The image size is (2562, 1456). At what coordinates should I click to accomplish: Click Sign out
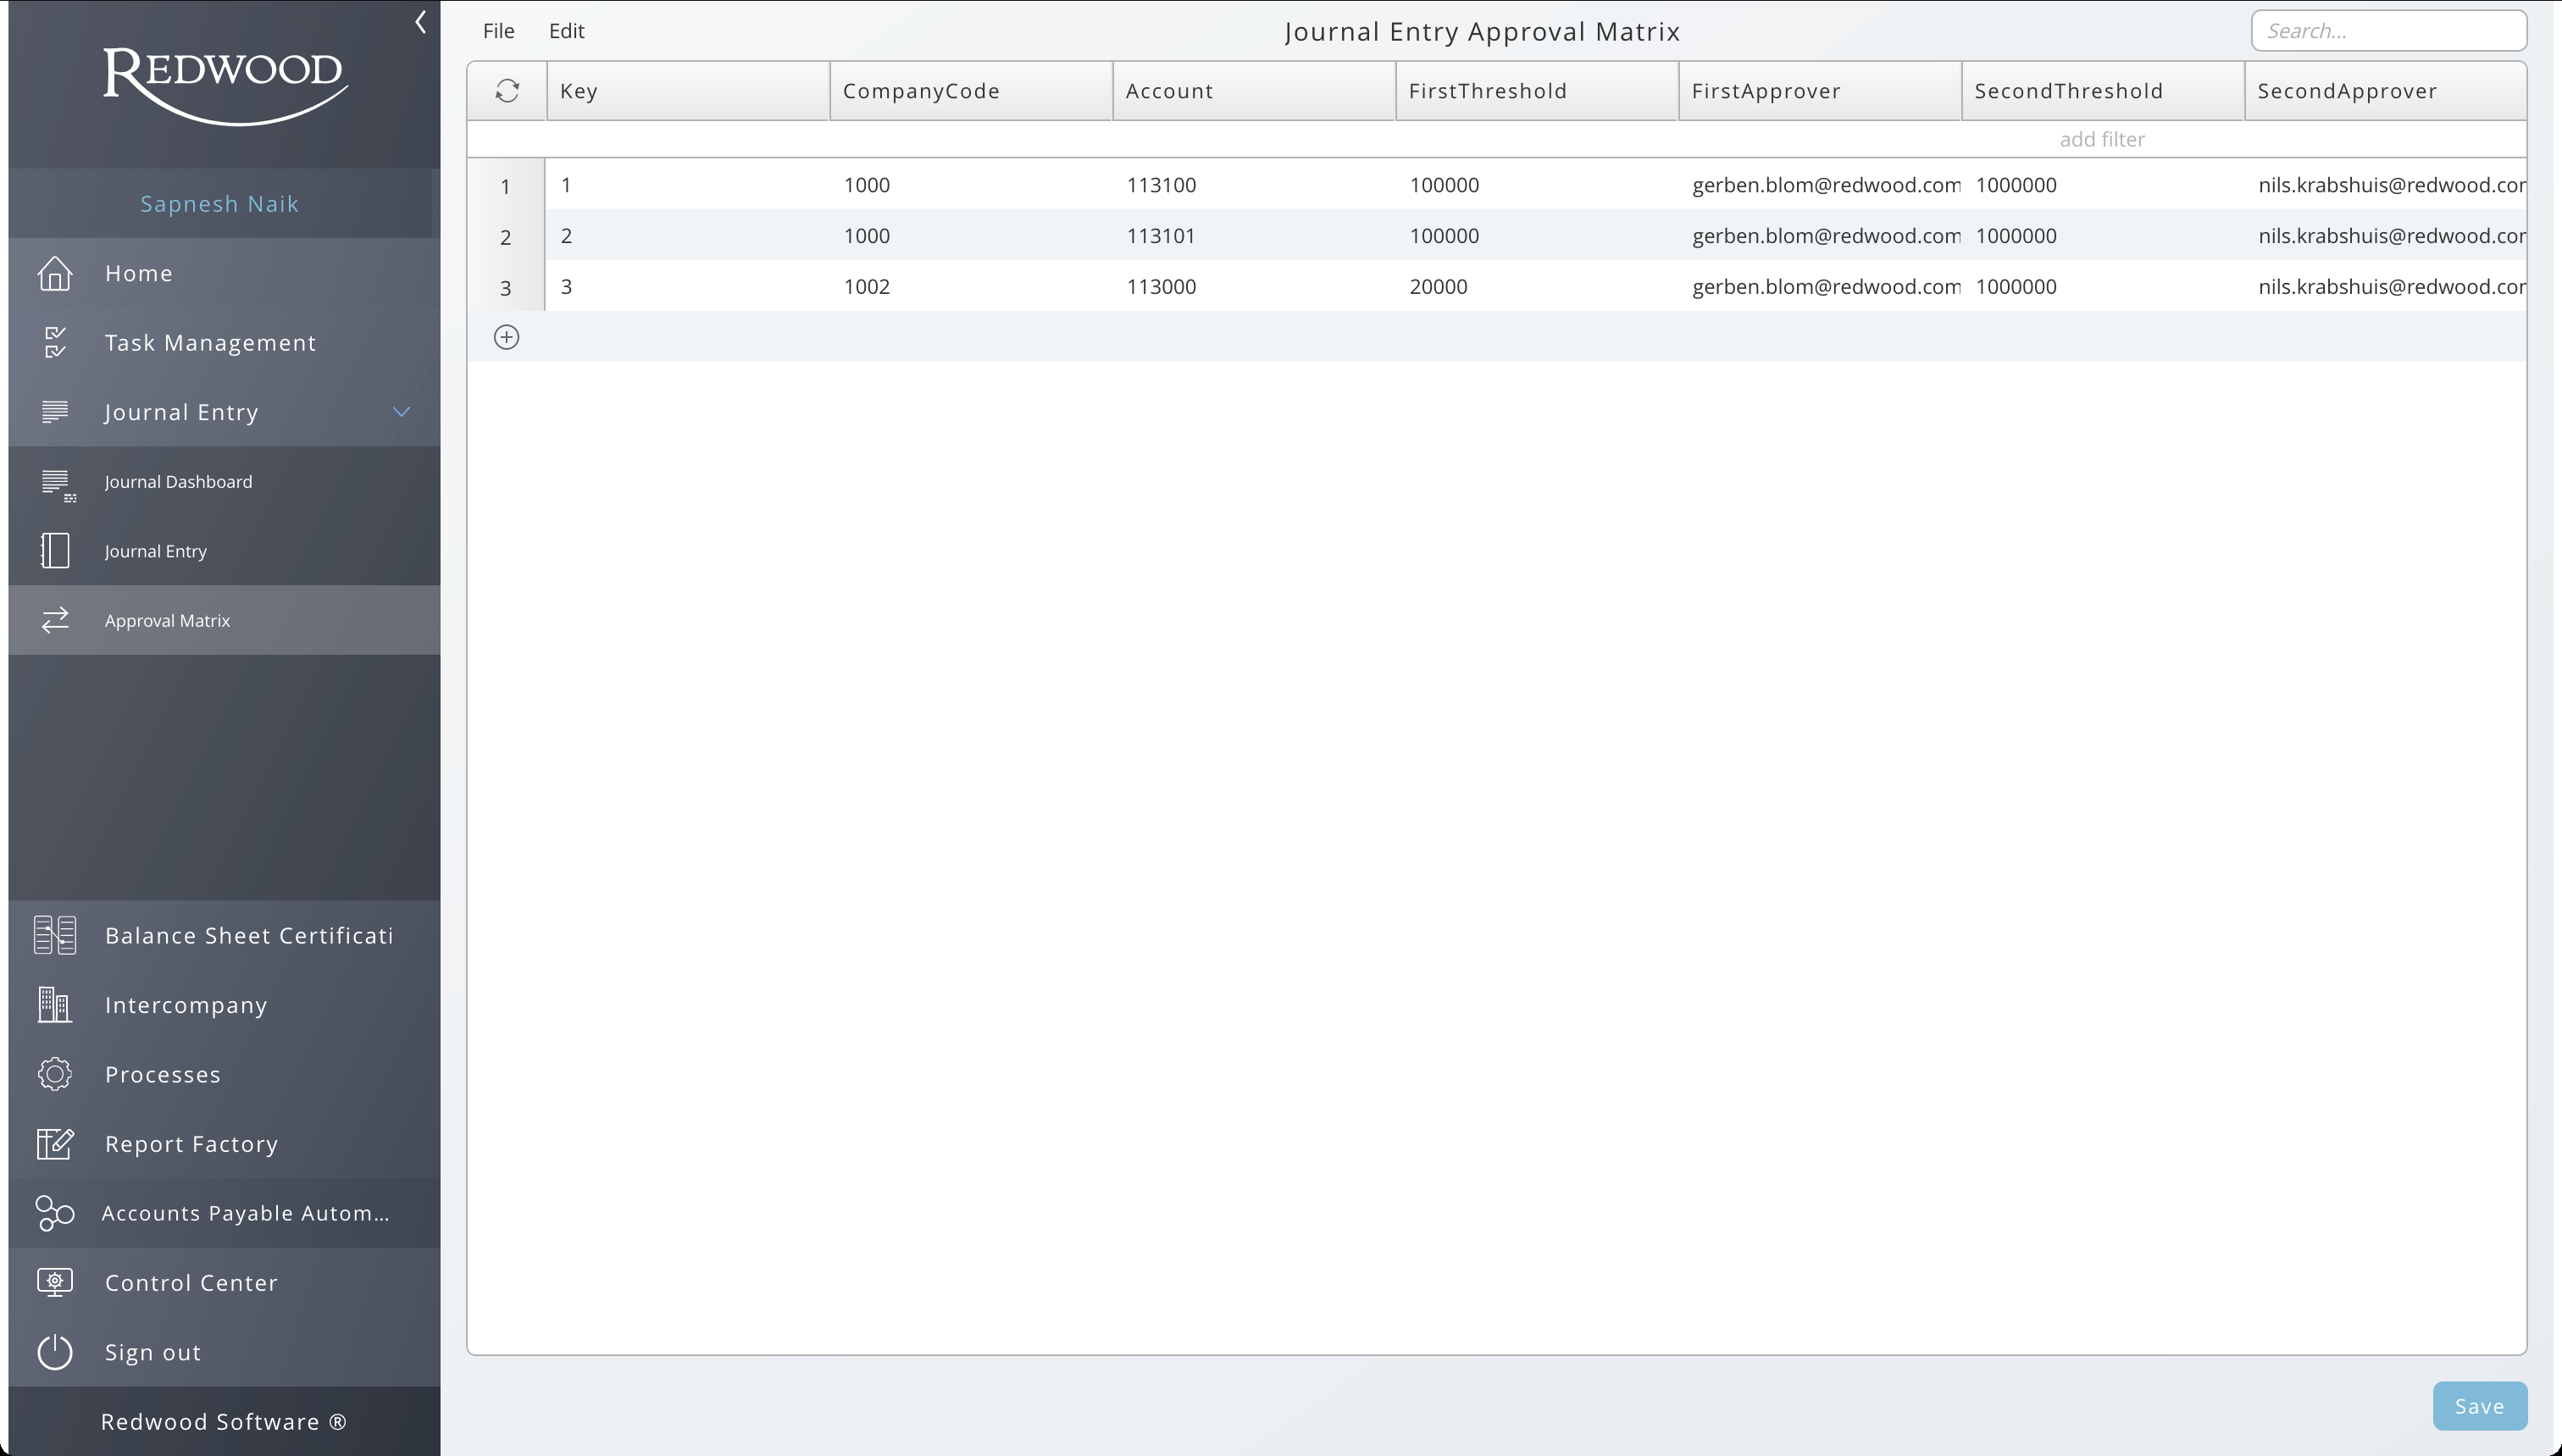pyautogui.click(x=224, y=1352)
